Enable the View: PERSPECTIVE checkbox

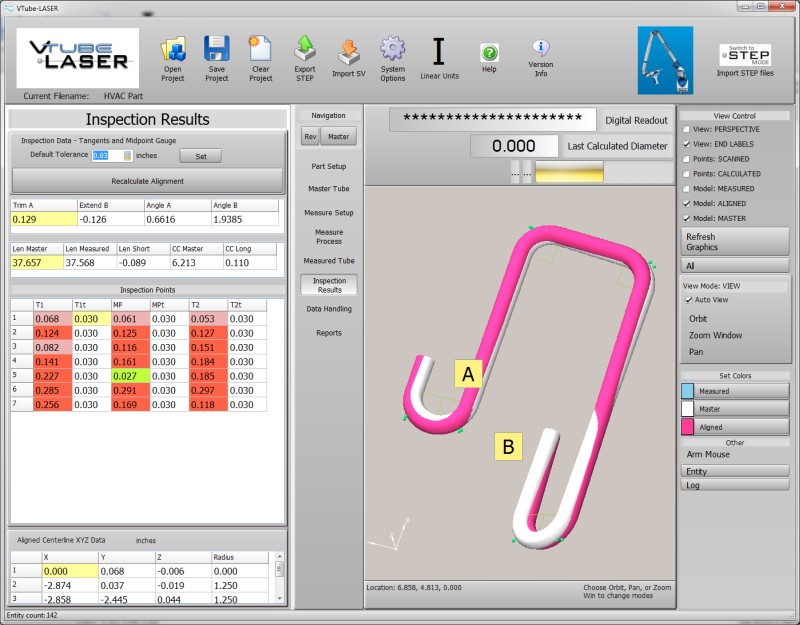[686, 129]
